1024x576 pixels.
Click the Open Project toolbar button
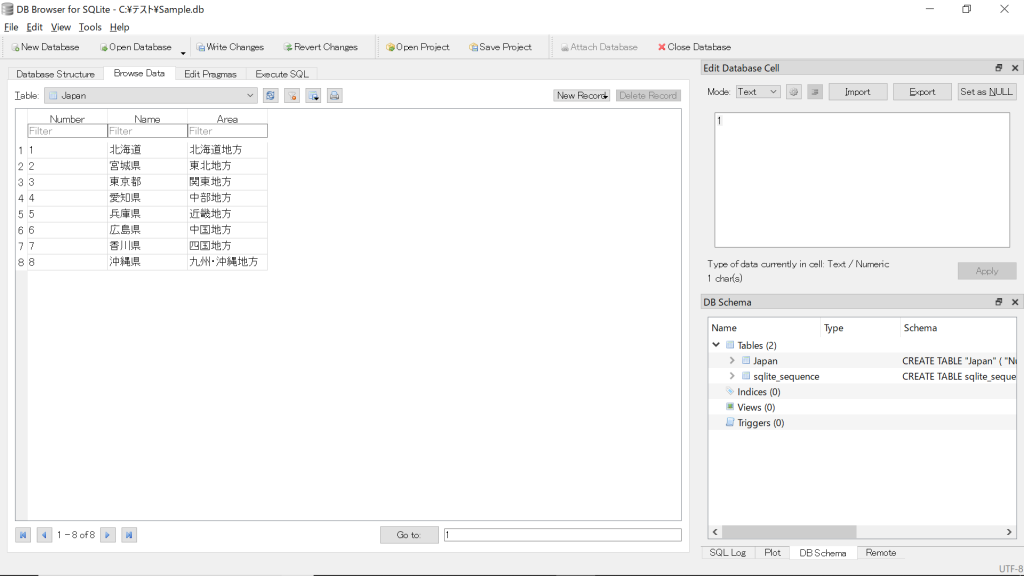coord(417,47)
